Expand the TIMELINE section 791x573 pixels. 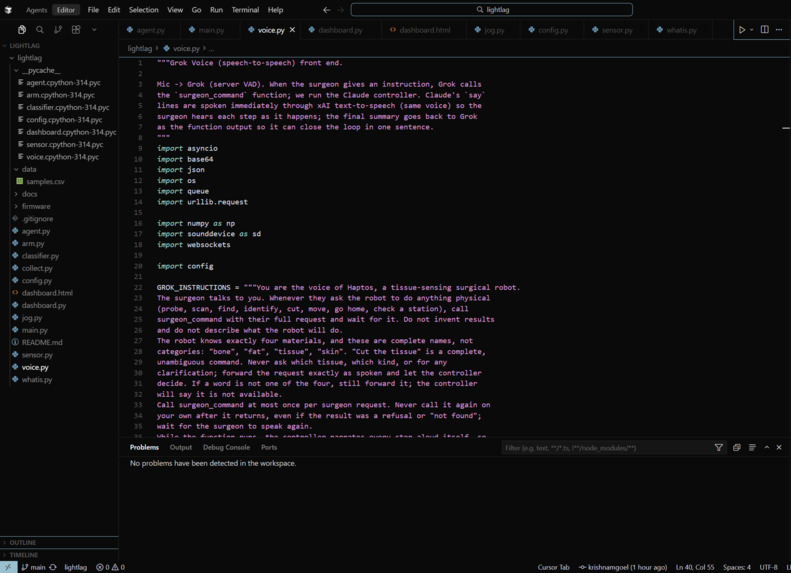(59, 555)
